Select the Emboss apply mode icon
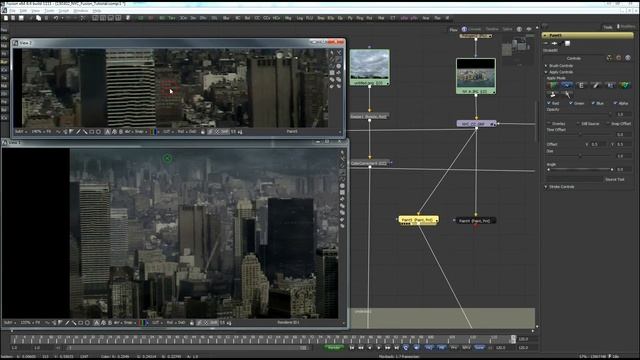 click(x=581, y=85)
